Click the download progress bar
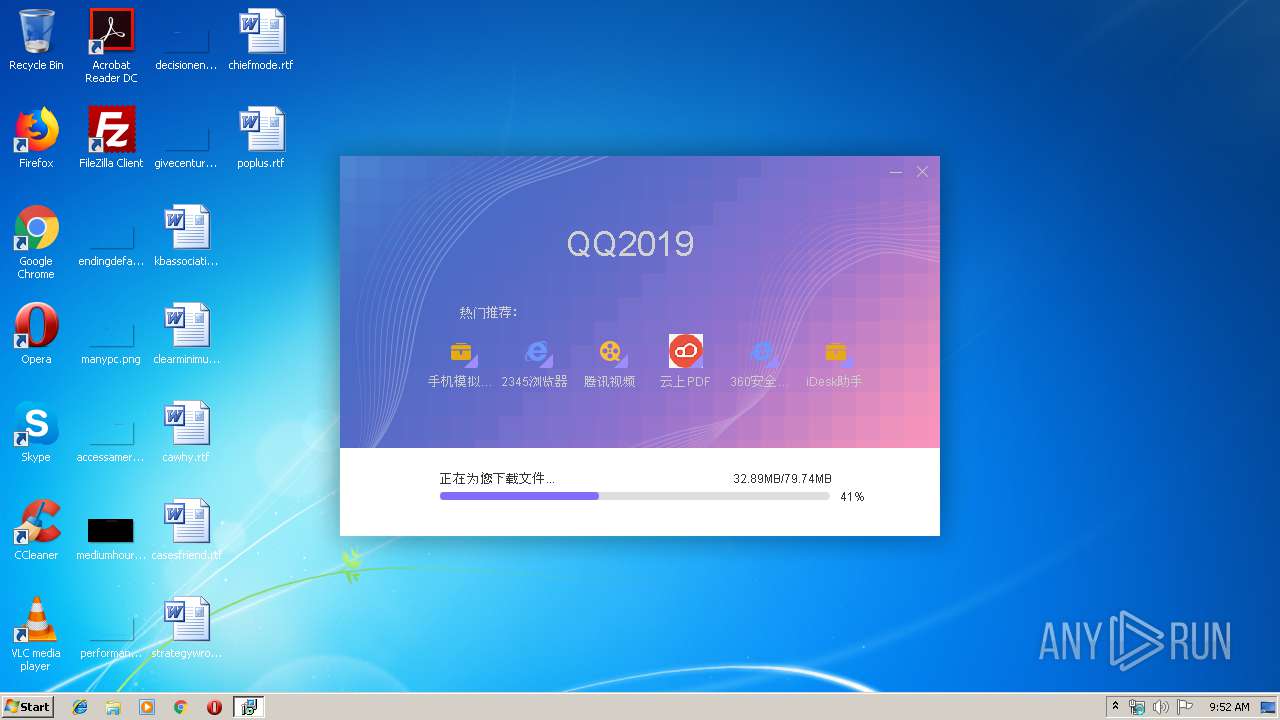This screenshot has height=720, width=1280. [635, 496]
